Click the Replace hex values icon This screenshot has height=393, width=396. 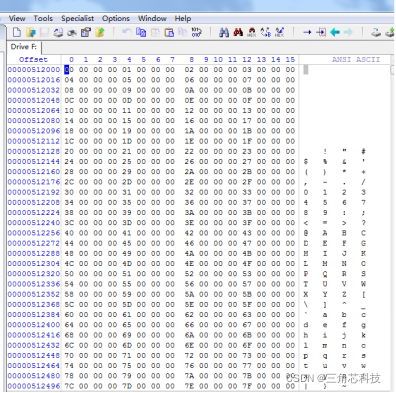279,32
